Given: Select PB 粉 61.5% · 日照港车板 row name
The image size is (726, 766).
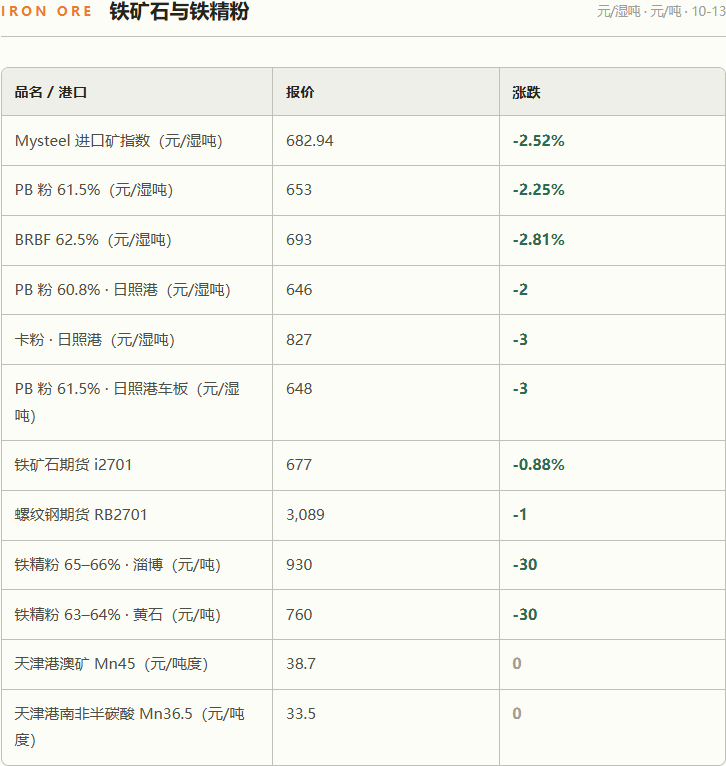Looking at the screenshot, I should [127, 402].
